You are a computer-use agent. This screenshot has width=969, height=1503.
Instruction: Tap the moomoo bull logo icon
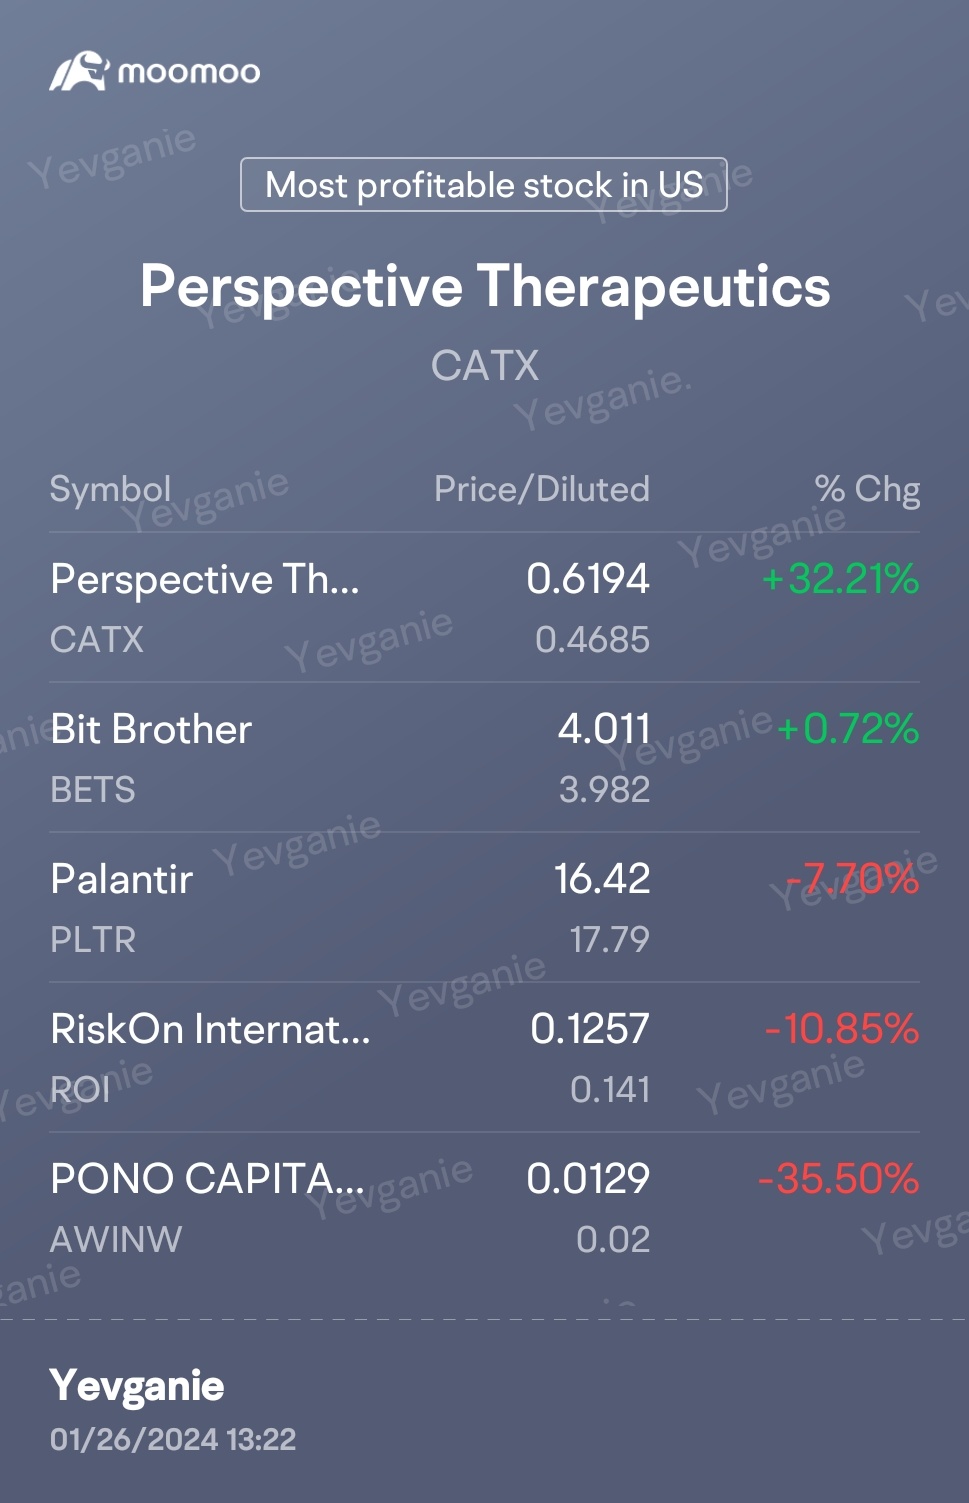pos(79,72)
